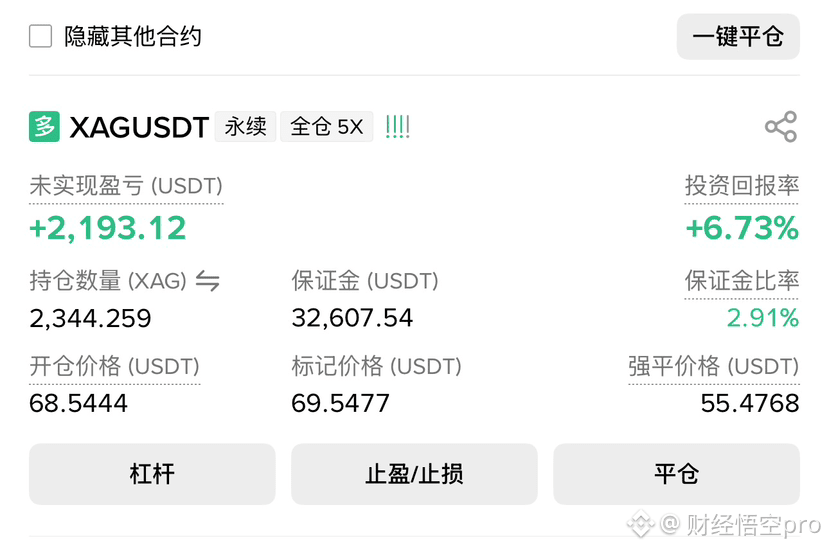The width and height of the screenshot is (829, 550).
Task: Enable the hide other contracts checkbox
Action: point(41,37)
